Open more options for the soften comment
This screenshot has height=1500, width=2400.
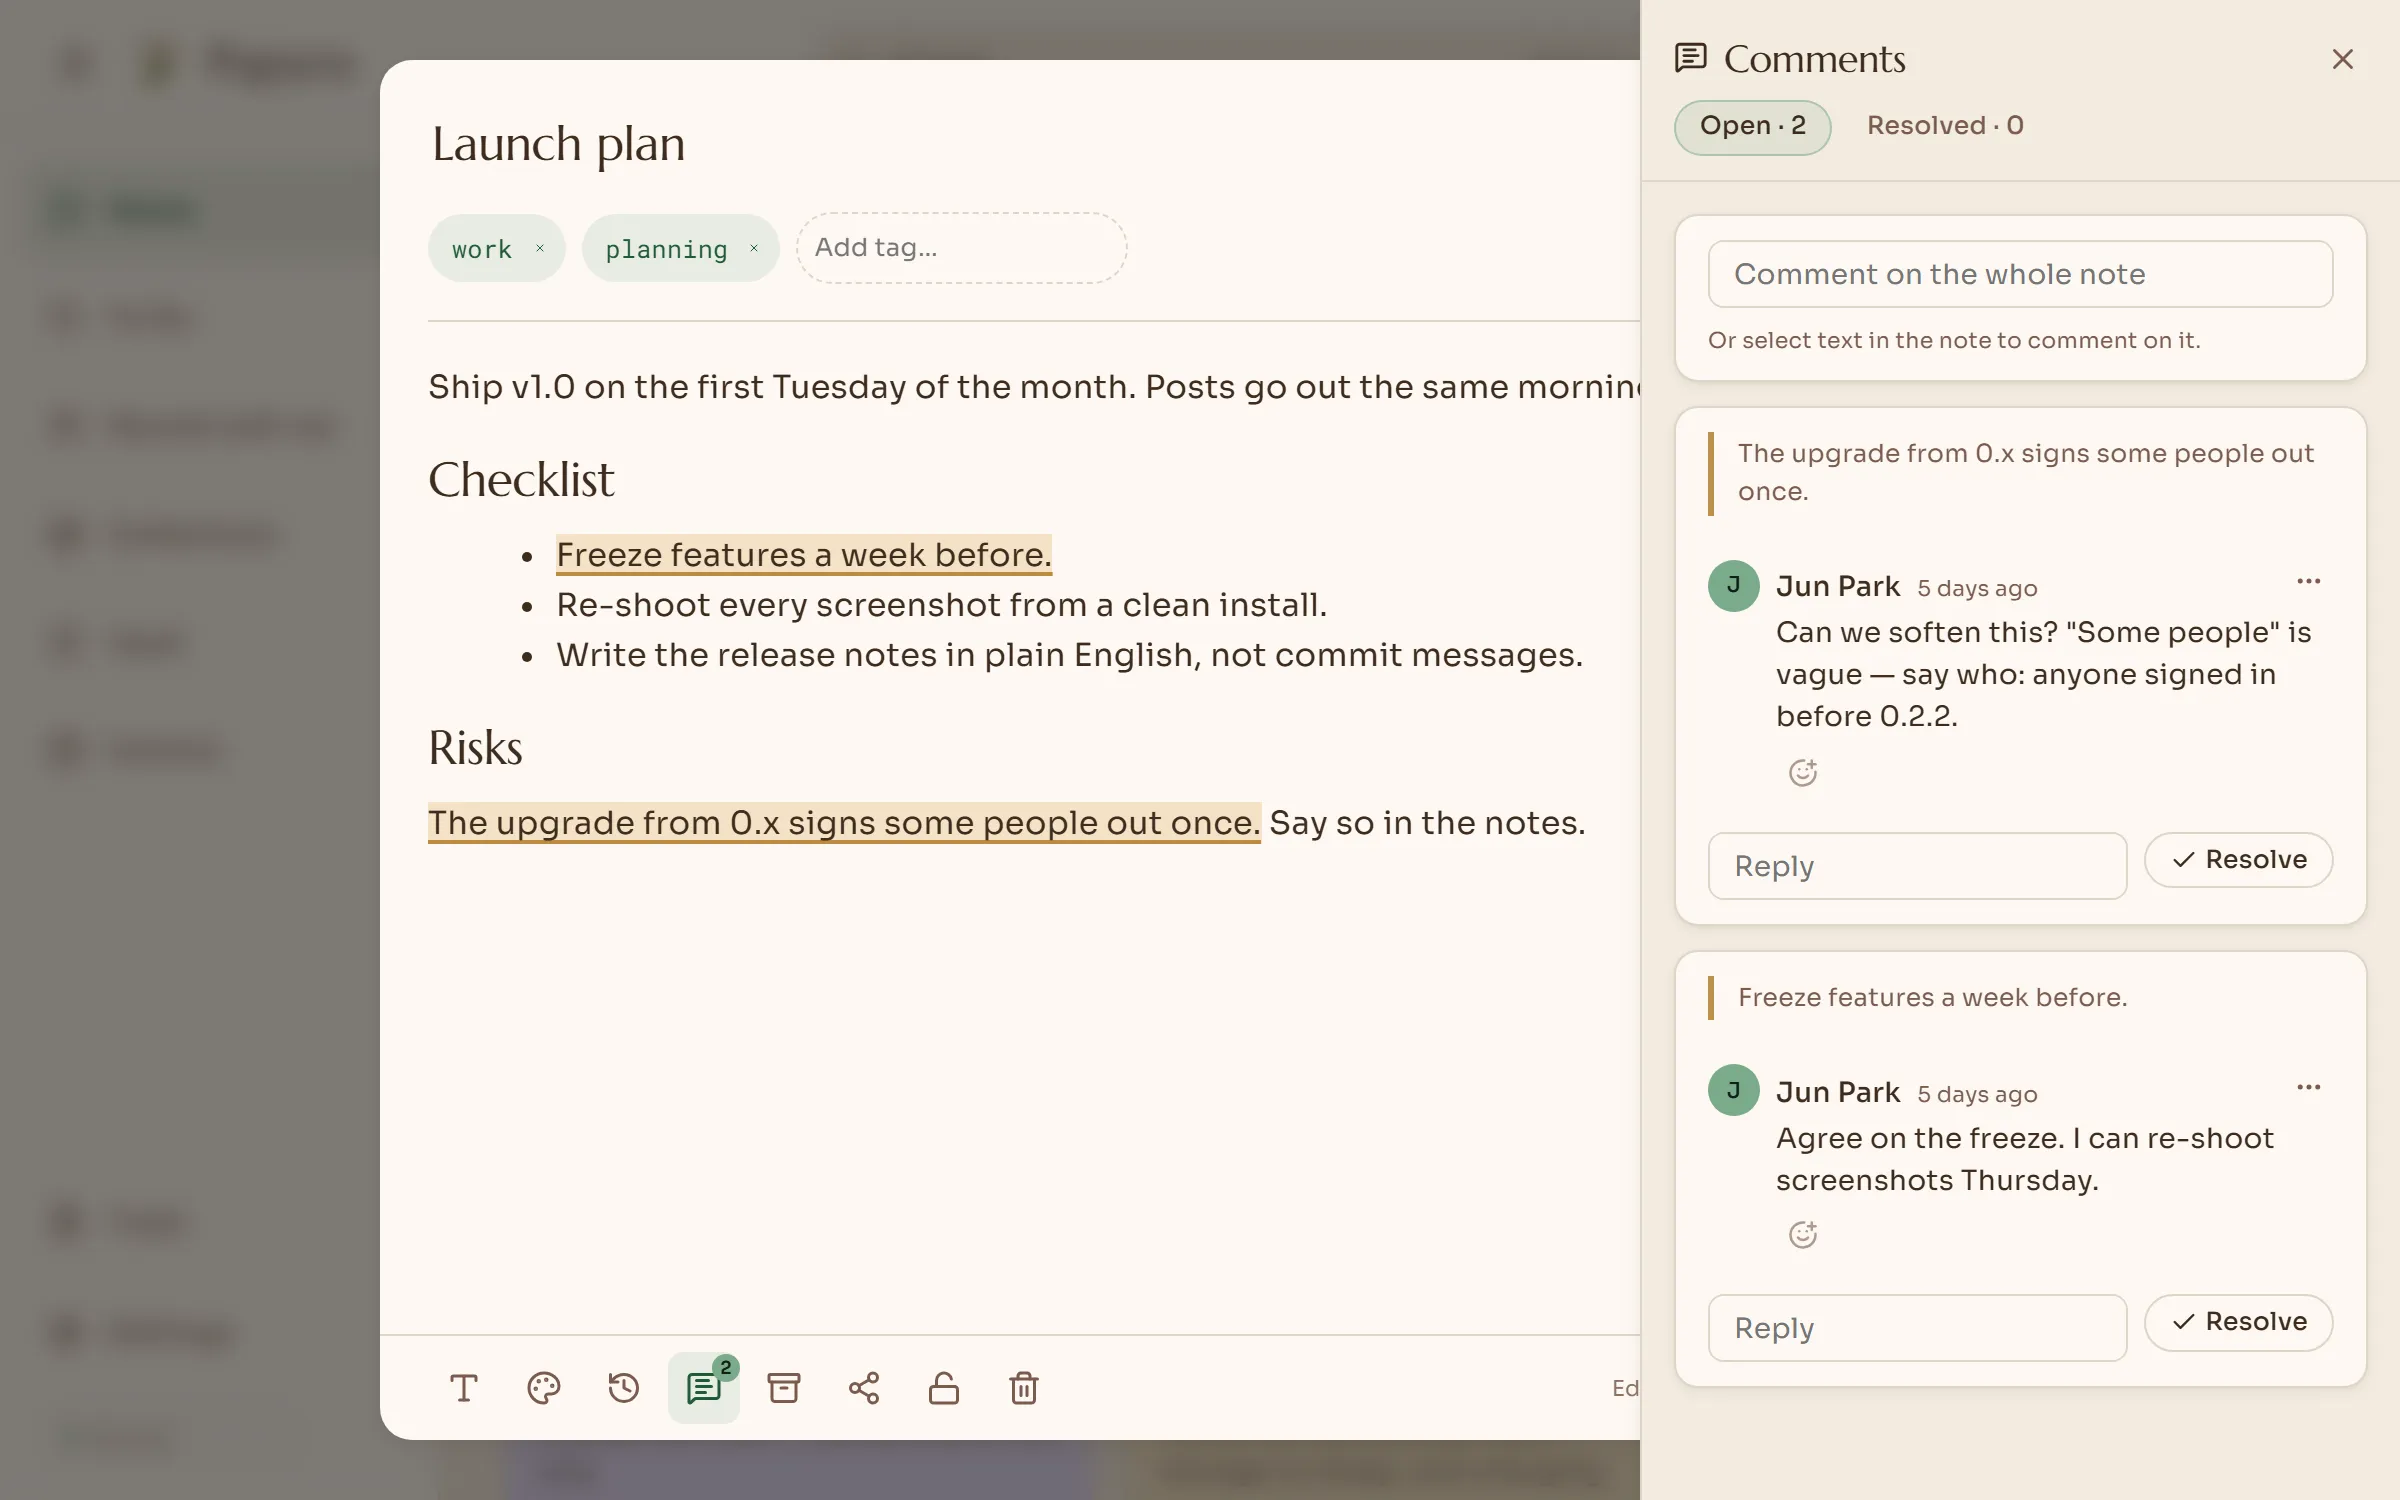[2308, 581]
